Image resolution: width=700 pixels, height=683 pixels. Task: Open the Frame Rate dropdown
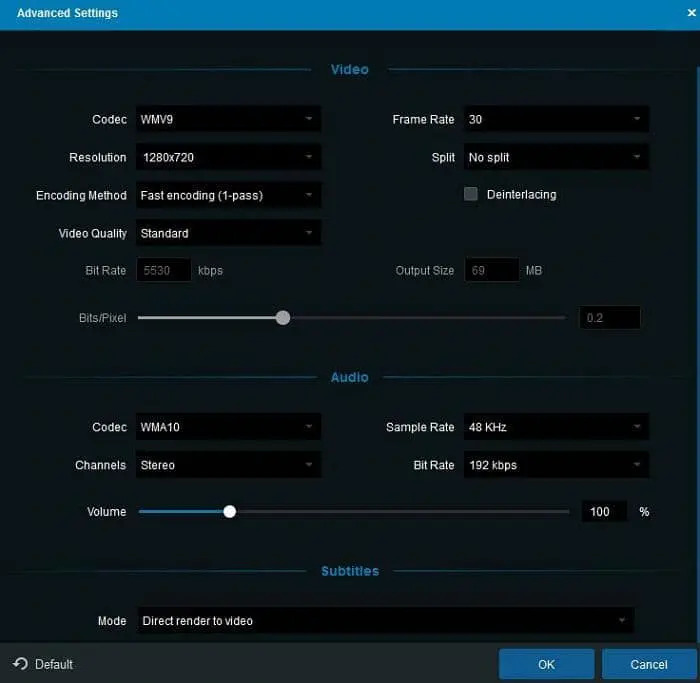point(555,119)
